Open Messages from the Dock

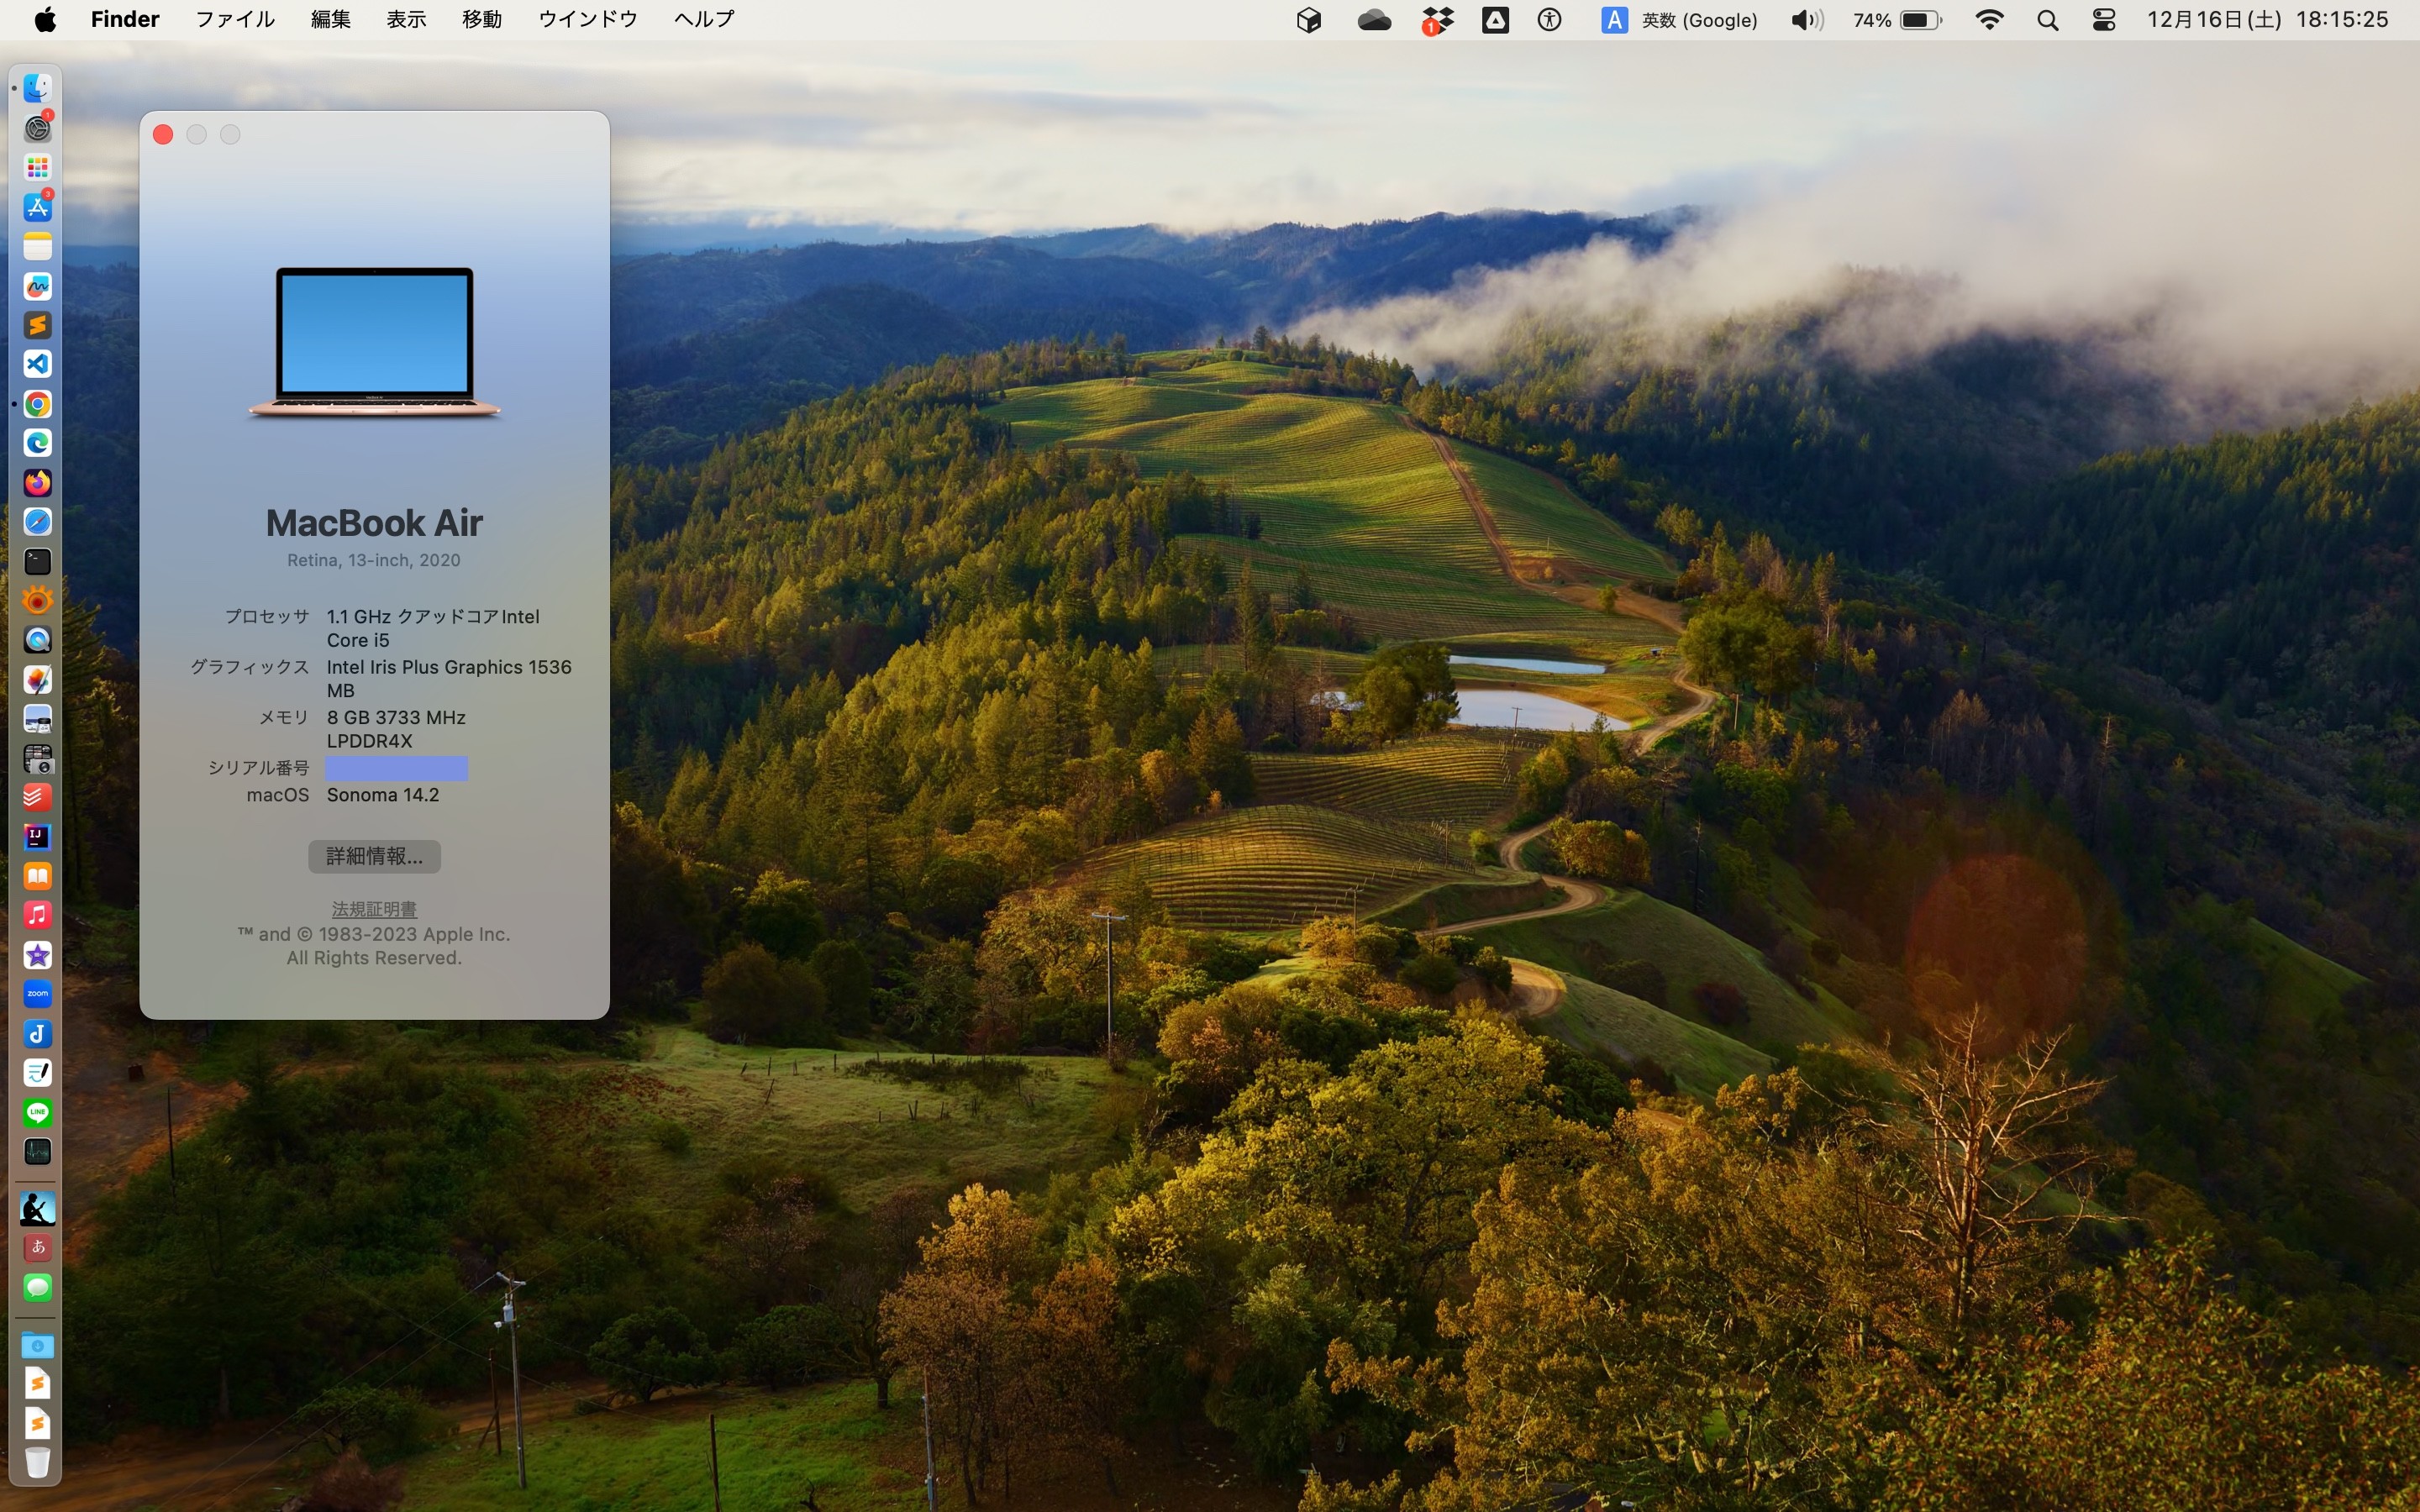[38, 1287]
